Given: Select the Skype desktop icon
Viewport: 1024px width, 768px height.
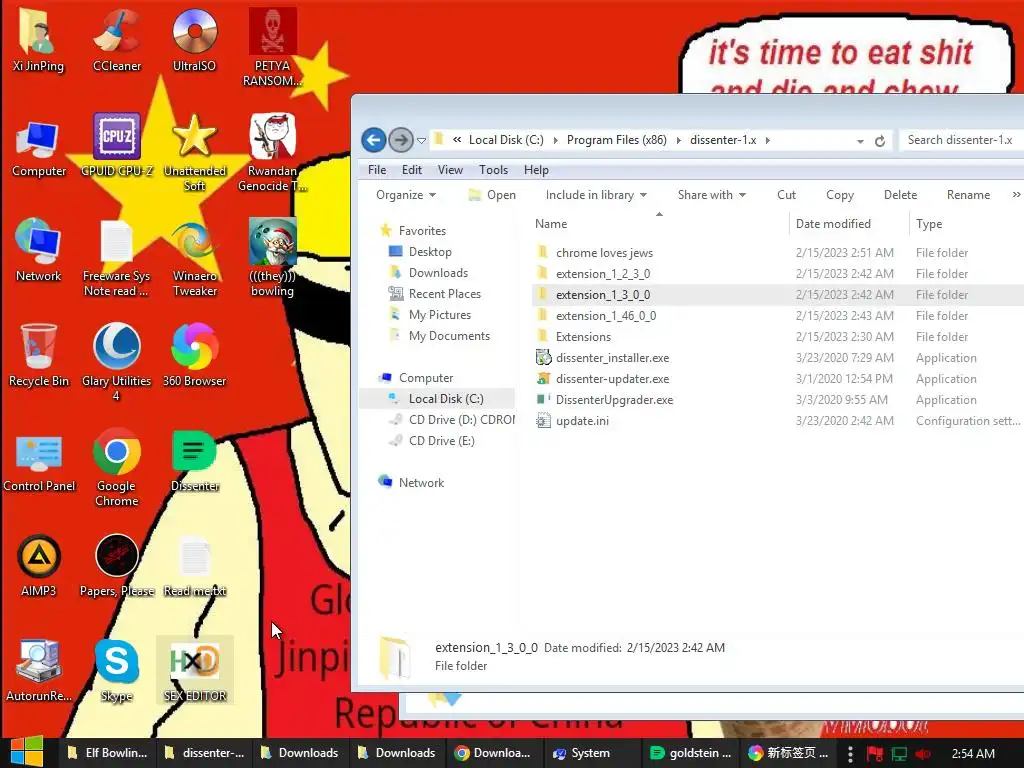Looking at the screenshot, I should point(117,670).
